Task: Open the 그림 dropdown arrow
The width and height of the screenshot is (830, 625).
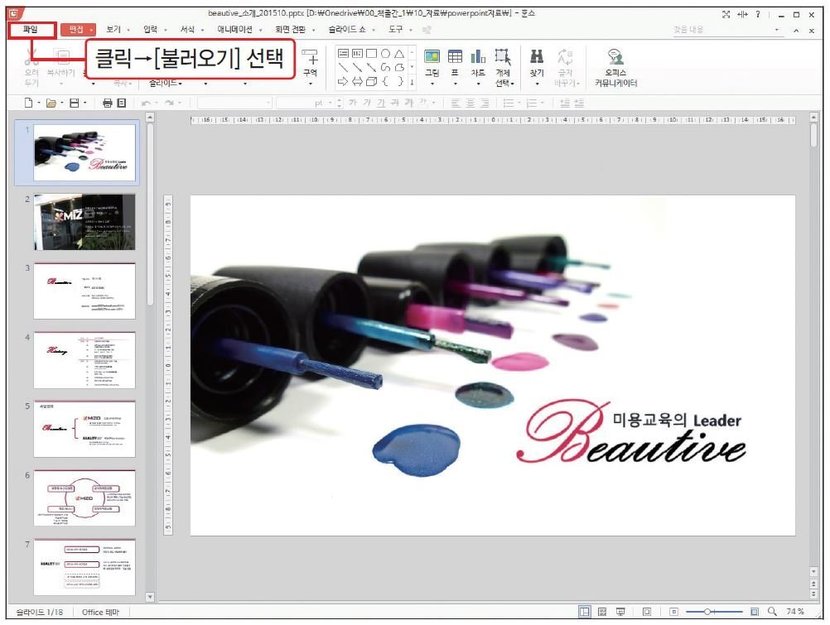Action: pyautogui.click(x=432, y=83)
